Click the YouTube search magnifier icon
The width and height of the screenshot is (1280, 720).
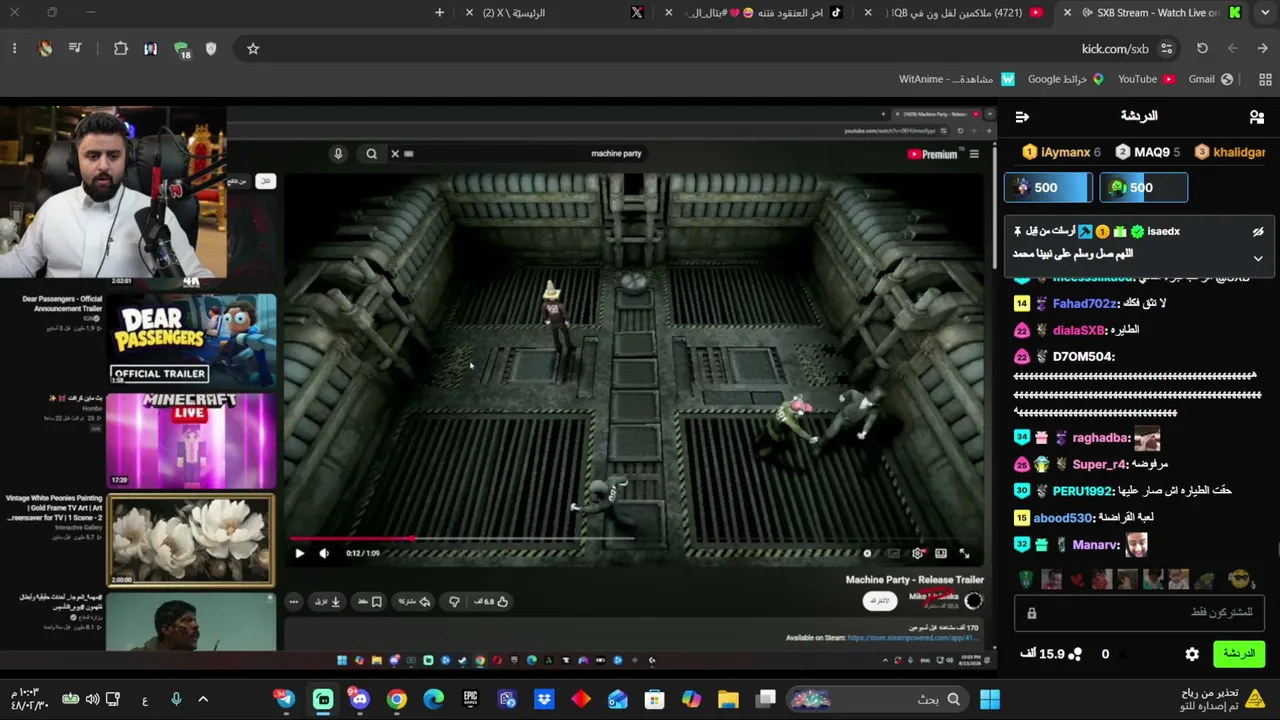tap(371, 154)
